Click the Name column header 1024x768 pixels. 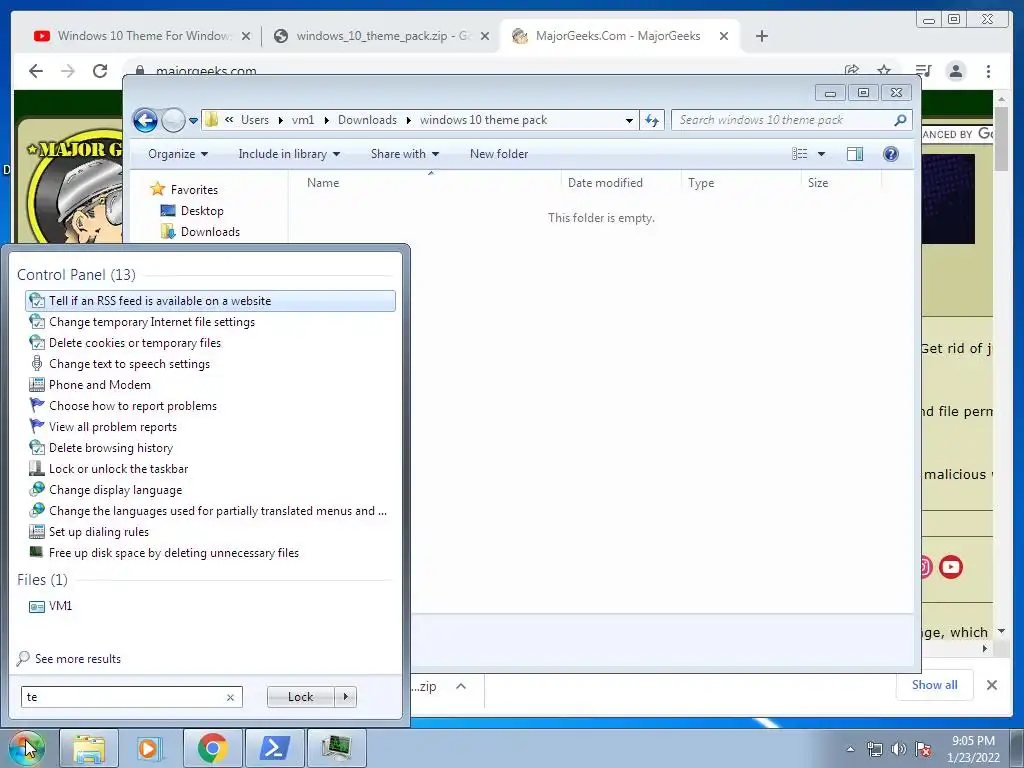(430, 183)
